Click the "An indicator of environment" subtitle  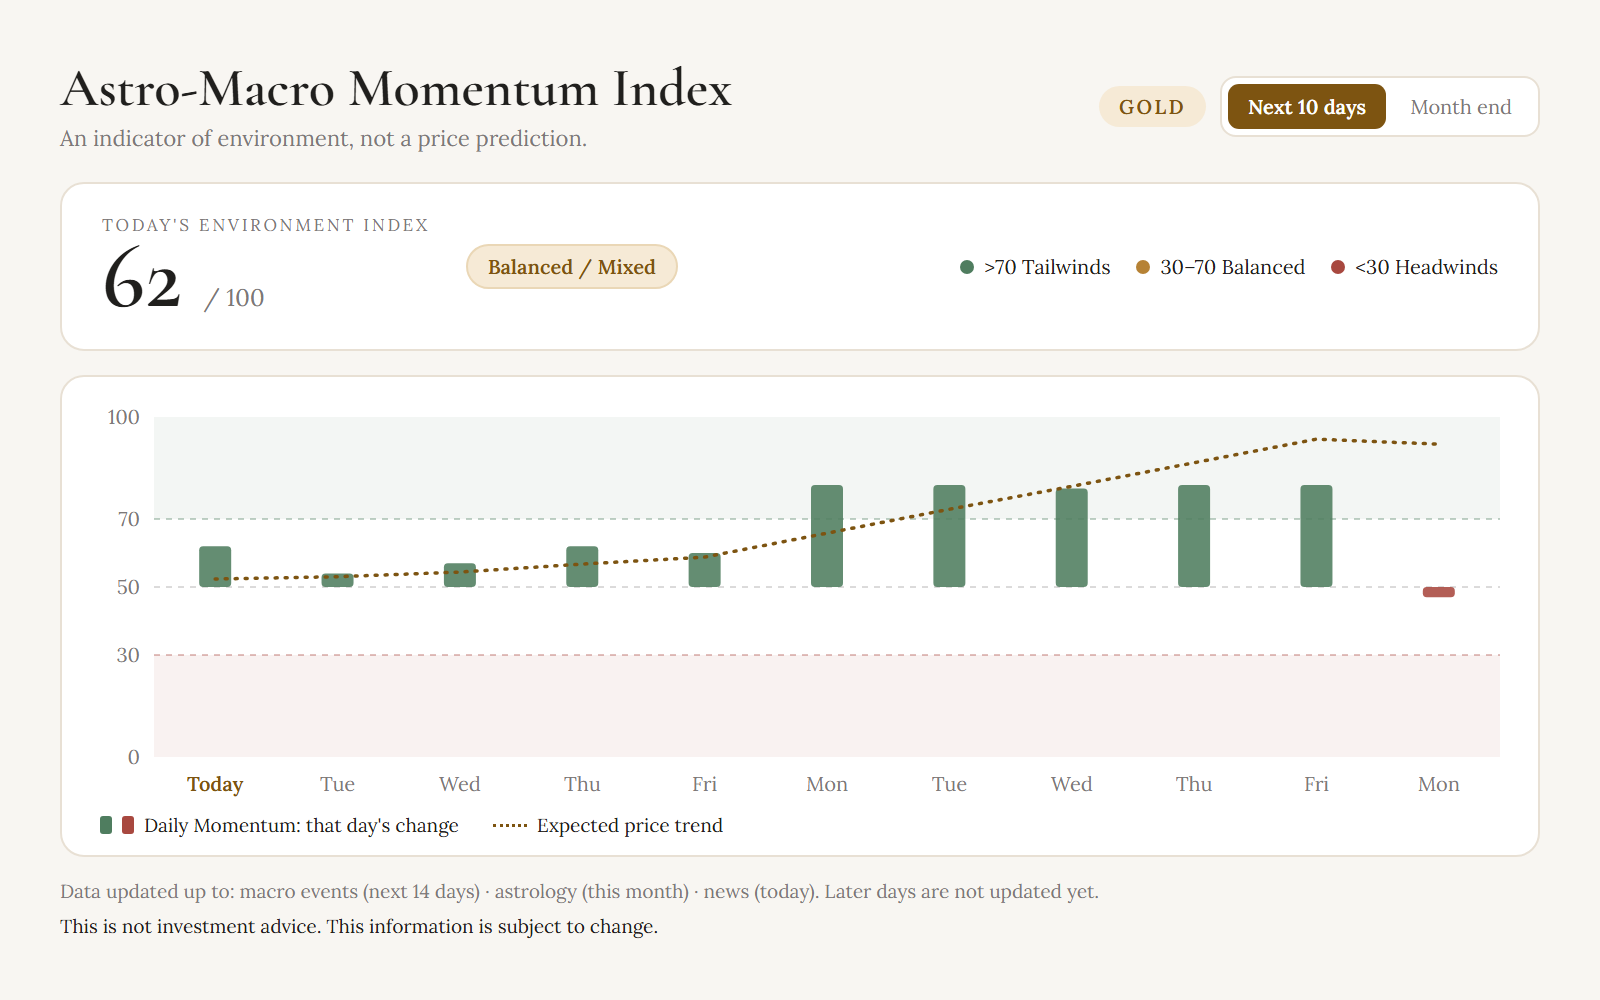pyautogui.click(x=323, y=138)
